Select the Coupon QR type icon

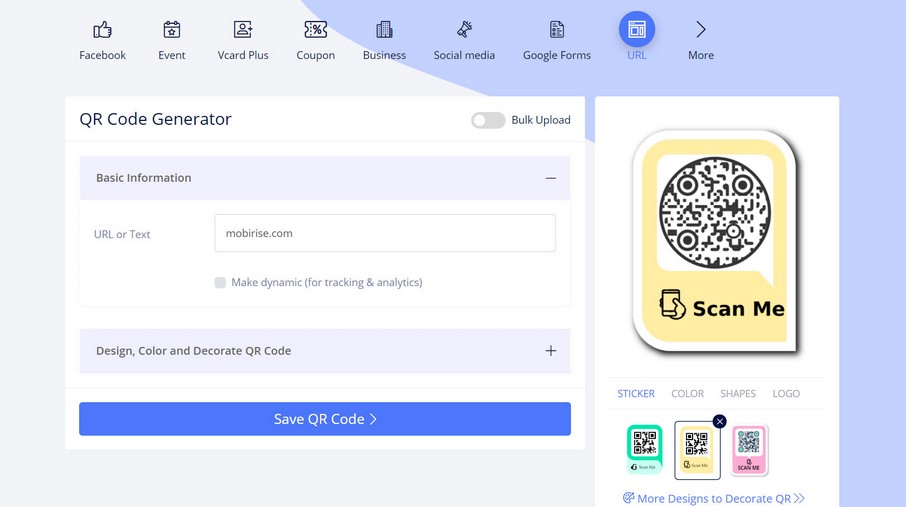coord(315,30)
